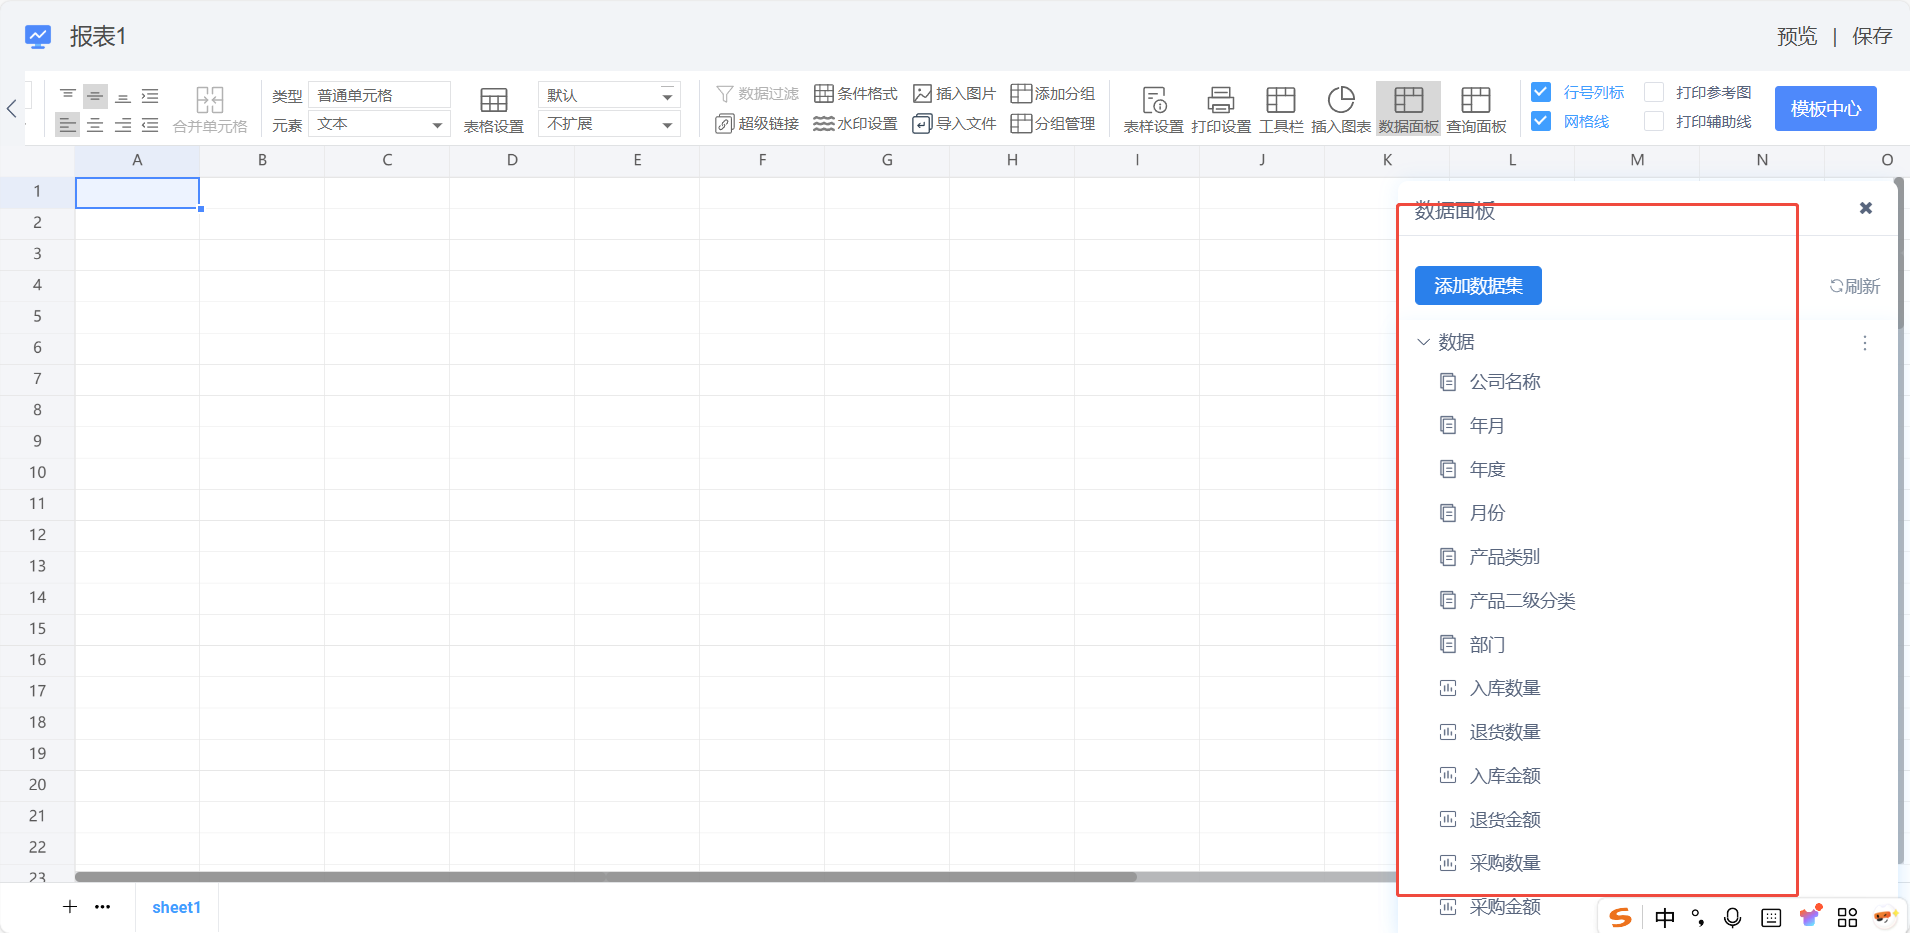Open 水印设置 watermark settings

(x=856, y=124)
